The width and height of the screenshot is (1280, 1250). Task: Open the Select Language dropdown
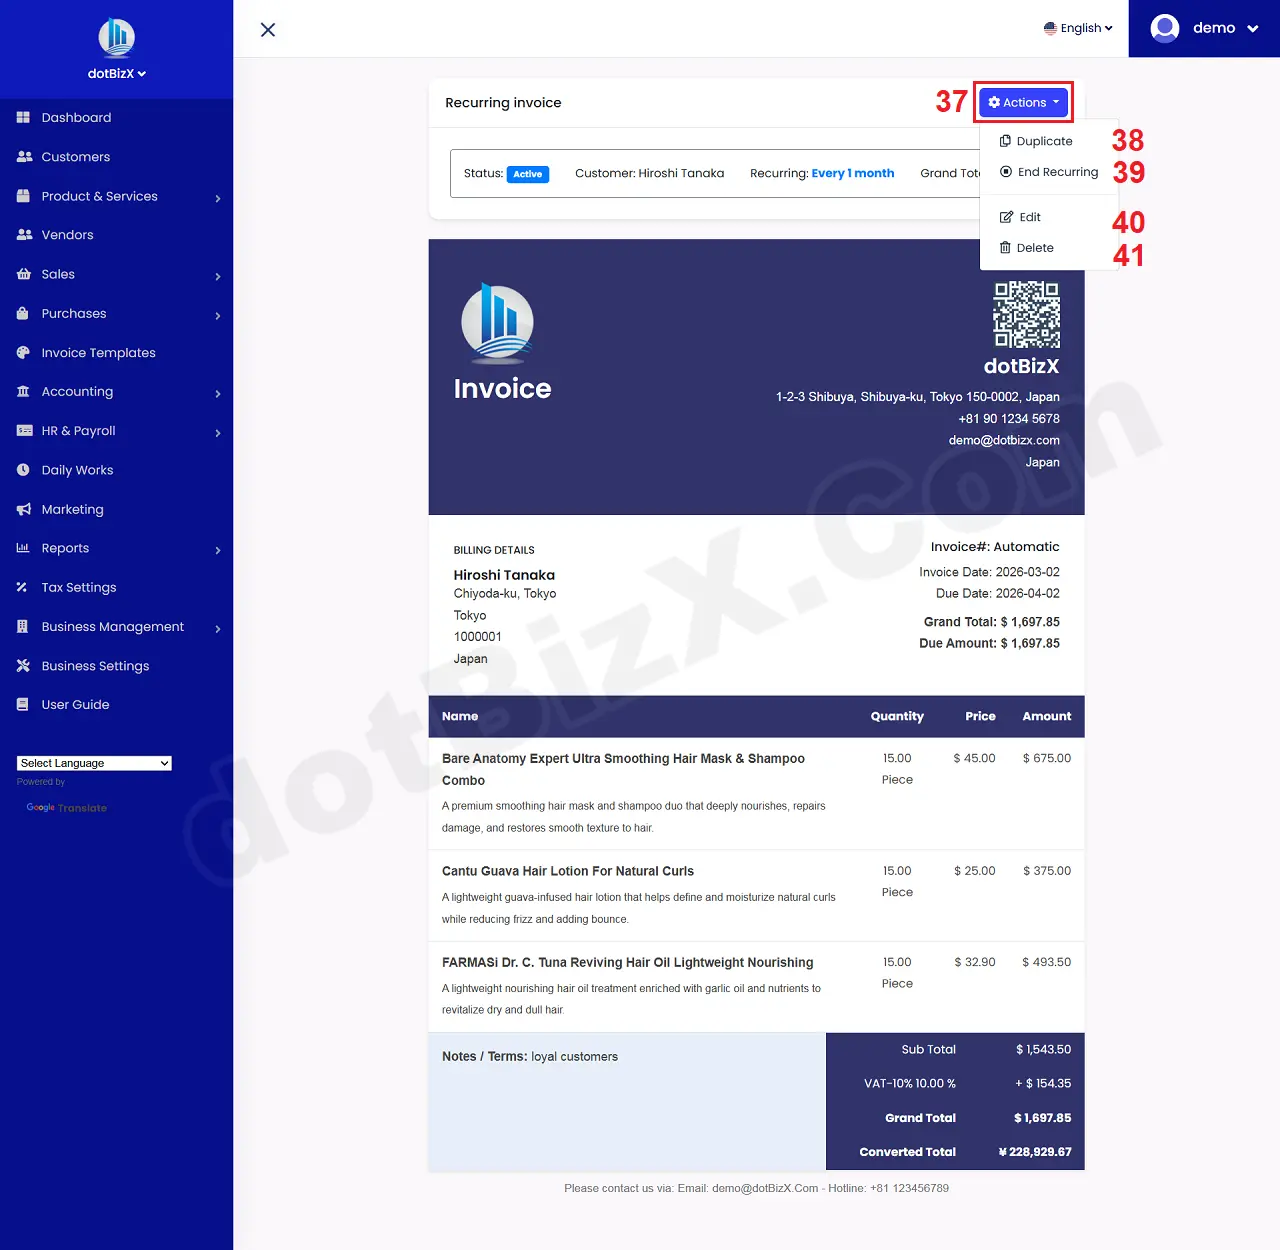click(93, 762)
